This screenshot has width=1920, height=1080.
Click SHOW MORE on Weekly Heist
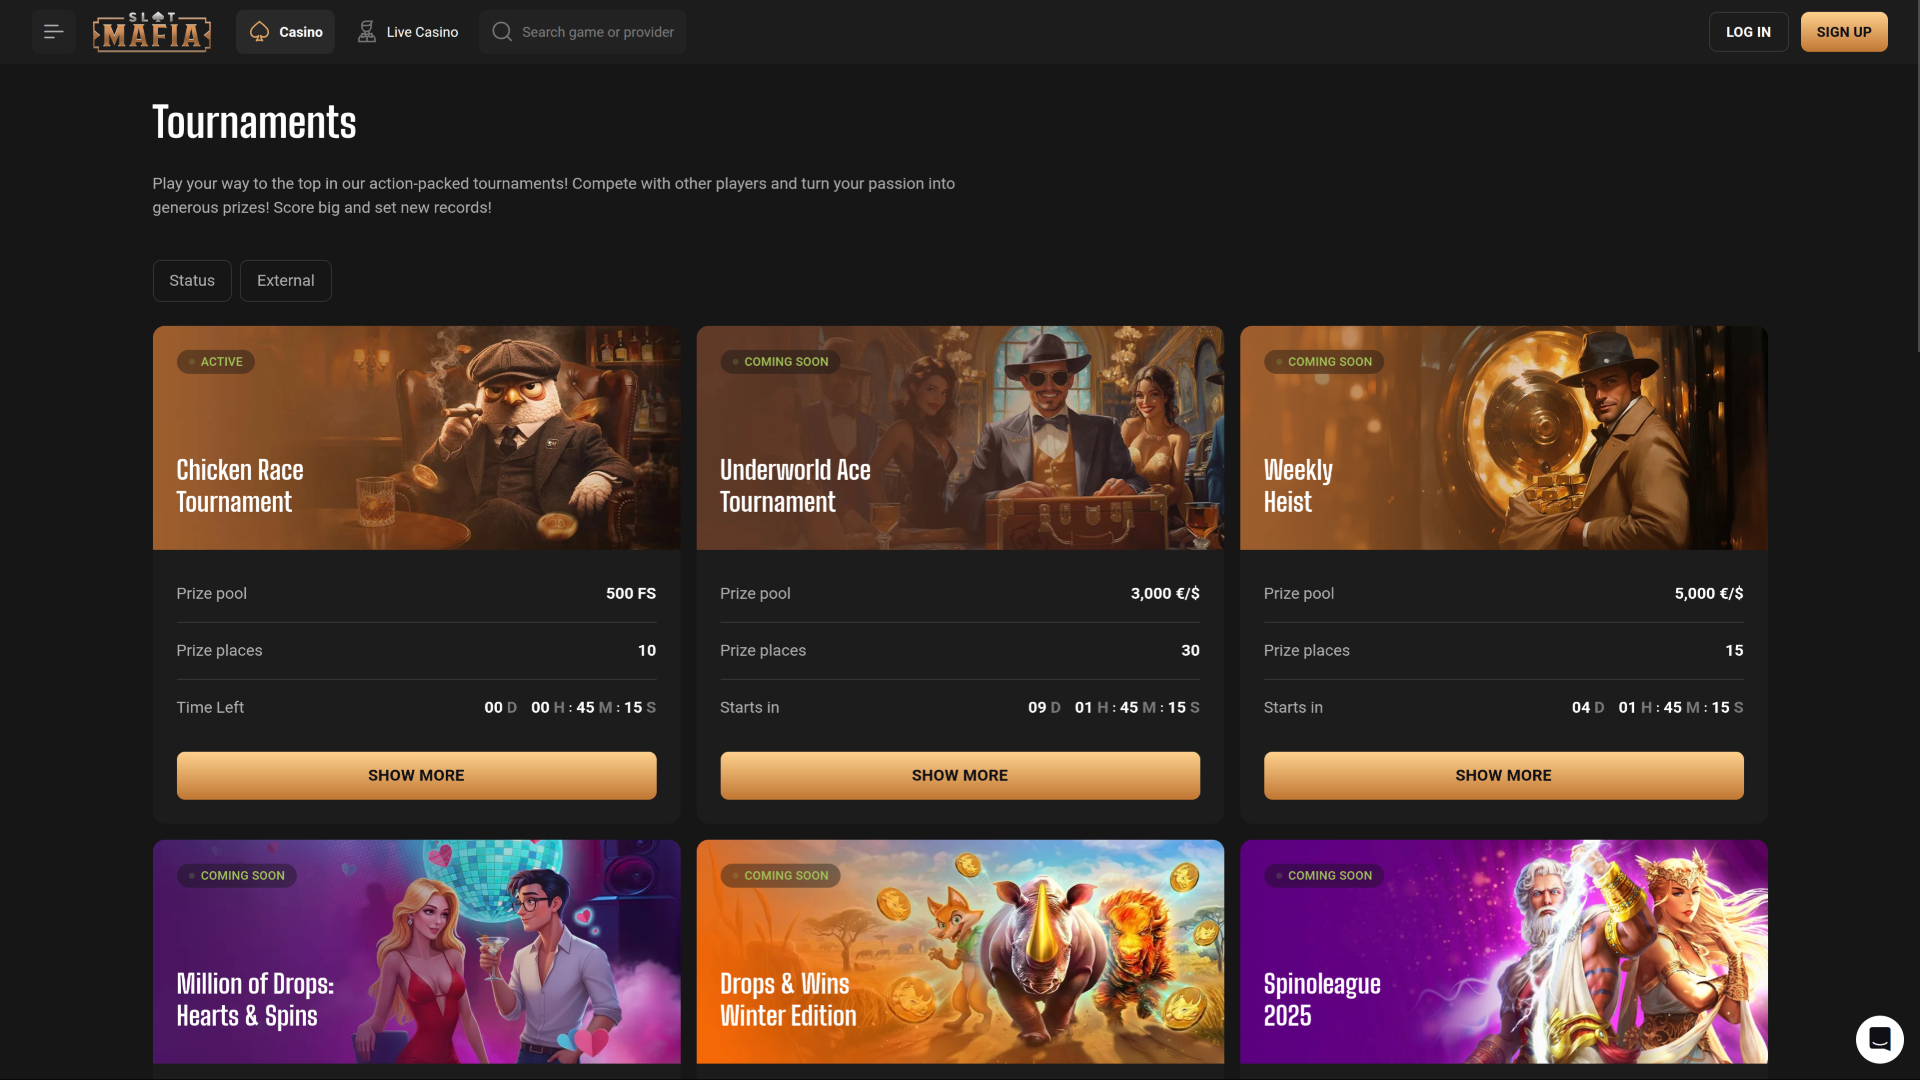pos(1503,775)
